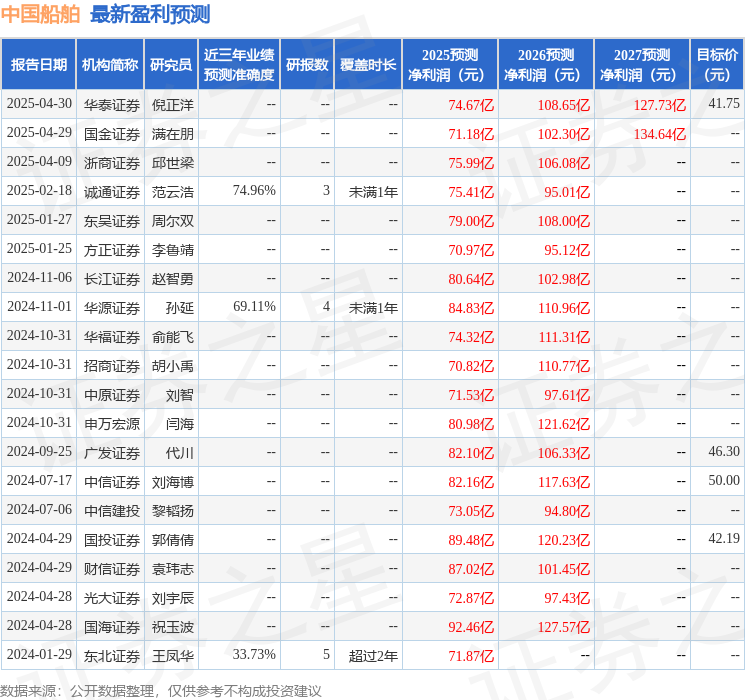Select the value 80.64亿
This screenshot has height=700, width=745.
tap(471, 279)
